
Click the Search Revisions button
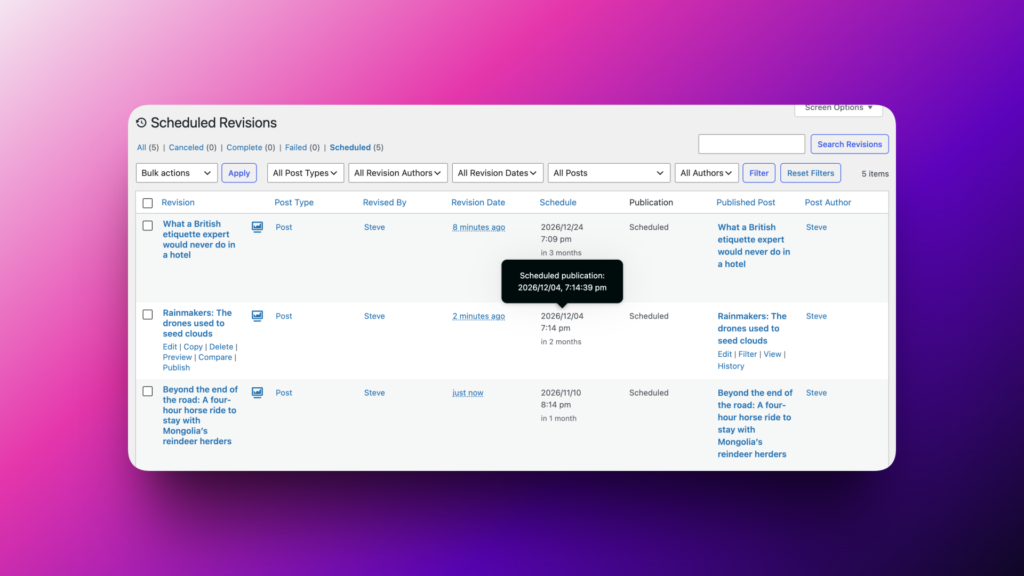click(x=850, y=144)
